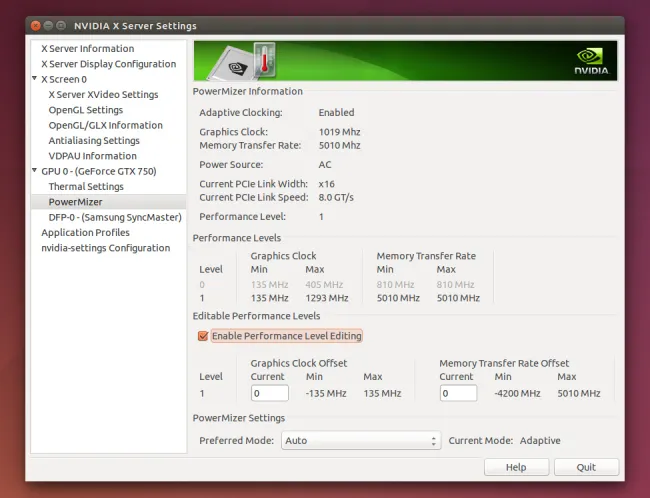Collapse the GPU 0 GeForce GTX 750 node
The image size is (650, 498).
click(x=35, y=170)
